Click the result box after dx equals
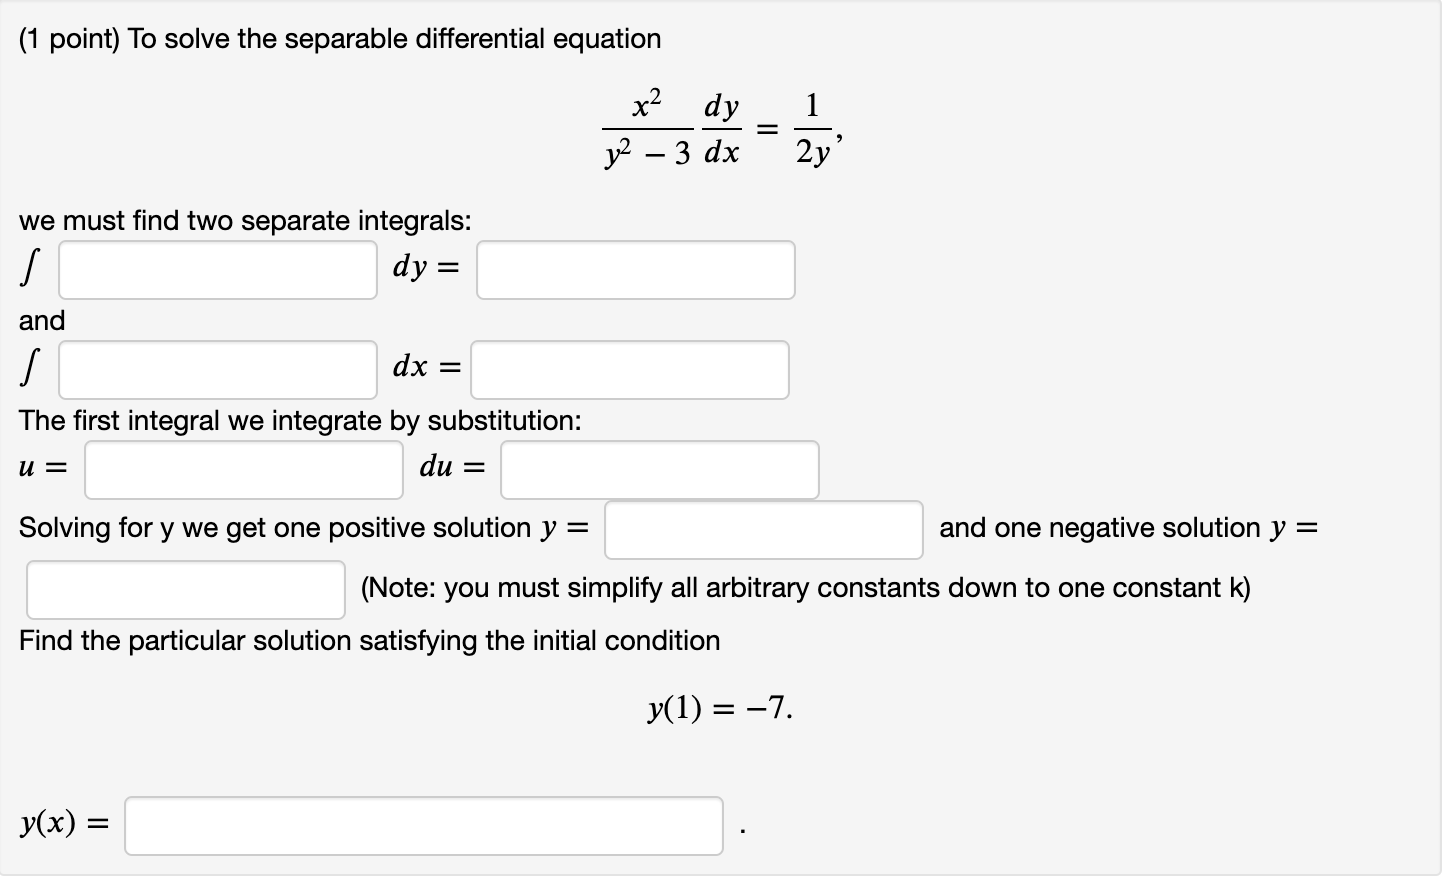 (628, 369)
